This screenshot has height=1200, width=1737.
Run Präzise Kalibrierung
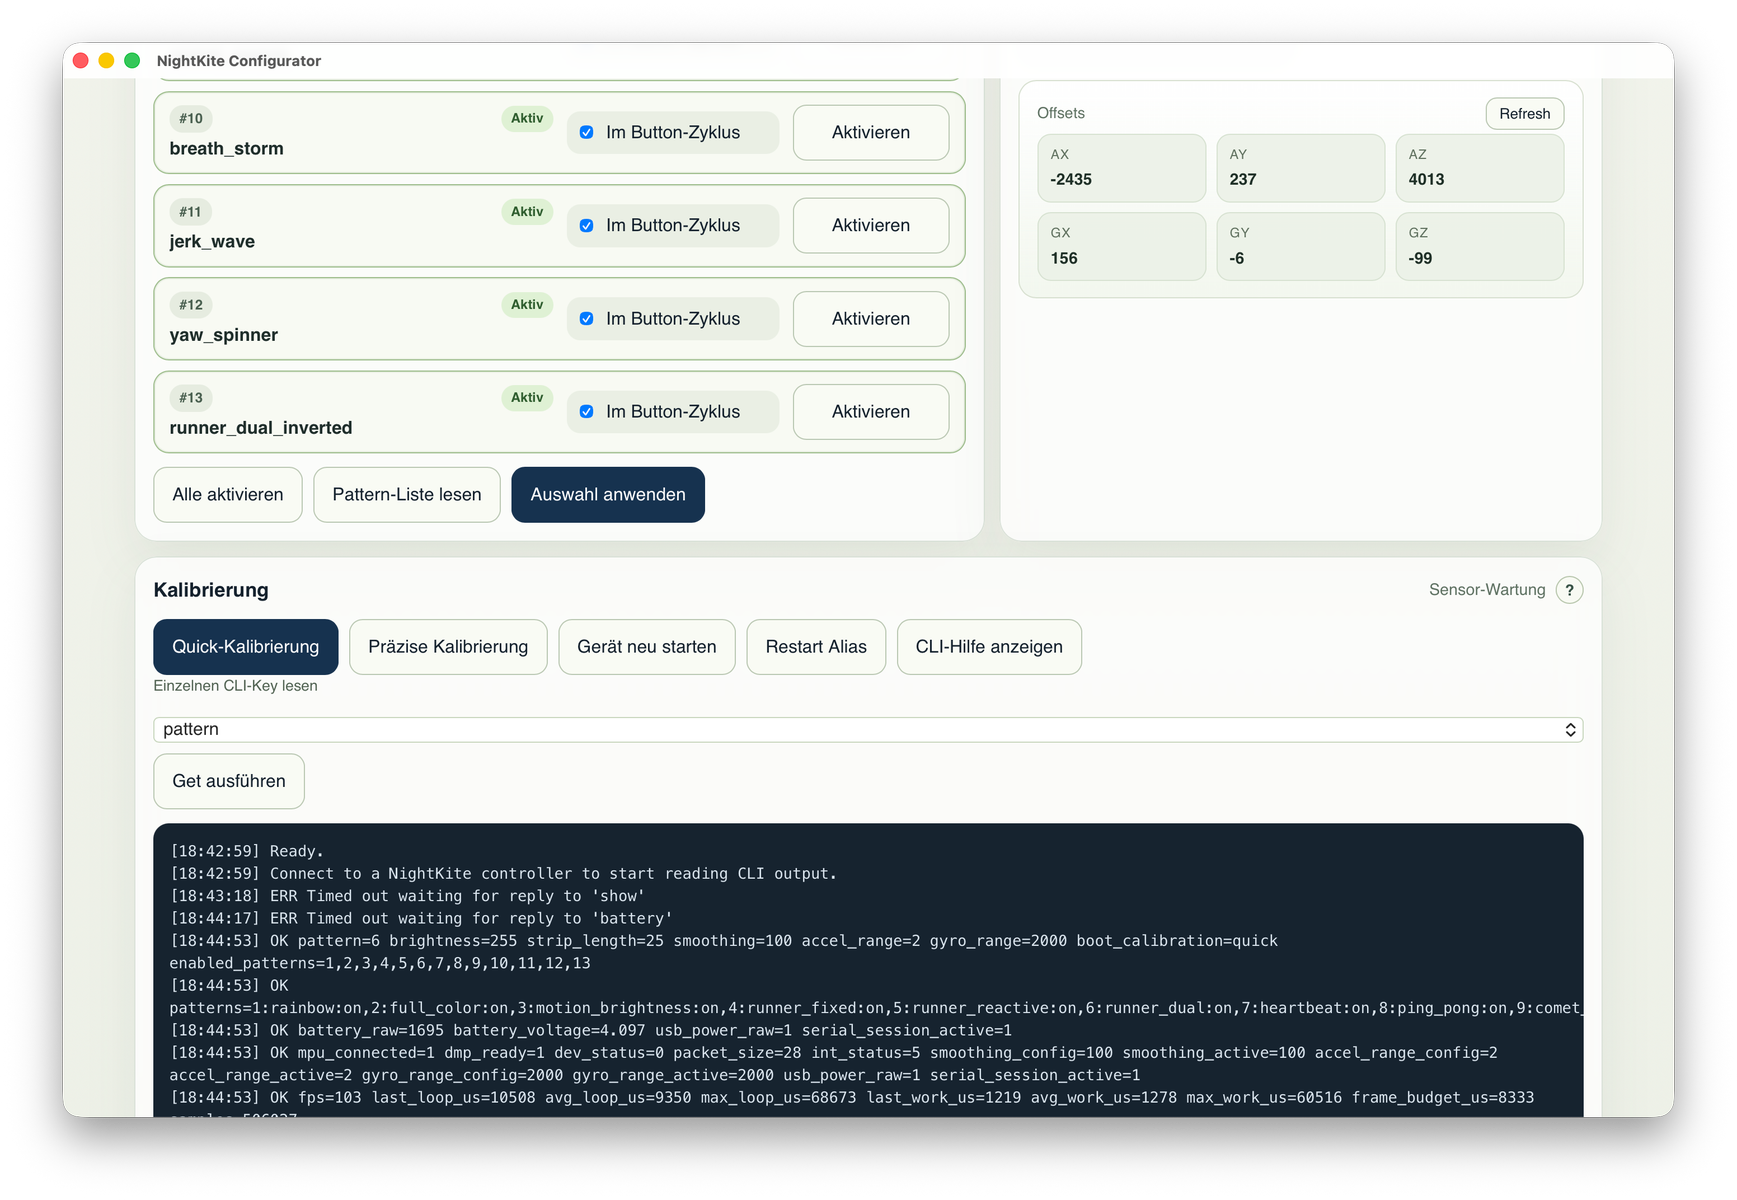(x=447, y=647)
